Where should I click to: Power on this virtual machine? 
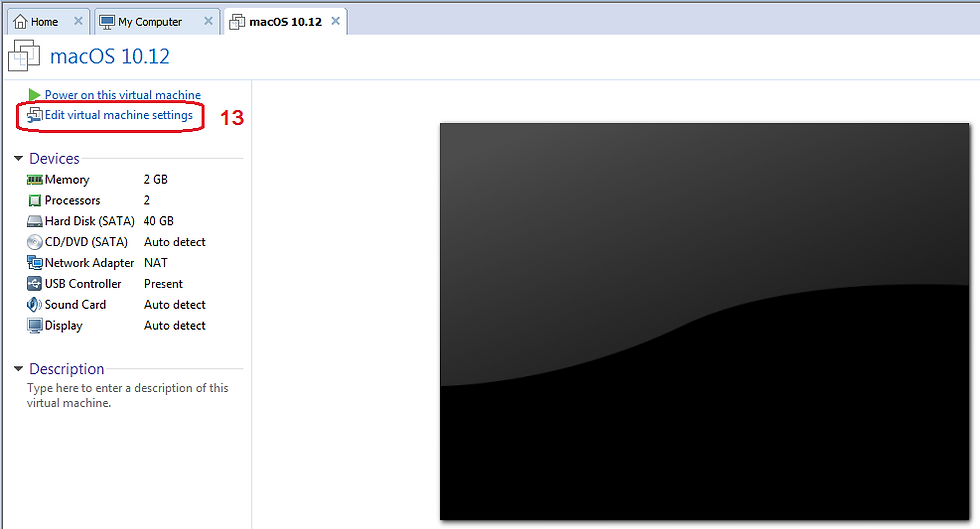122,95
